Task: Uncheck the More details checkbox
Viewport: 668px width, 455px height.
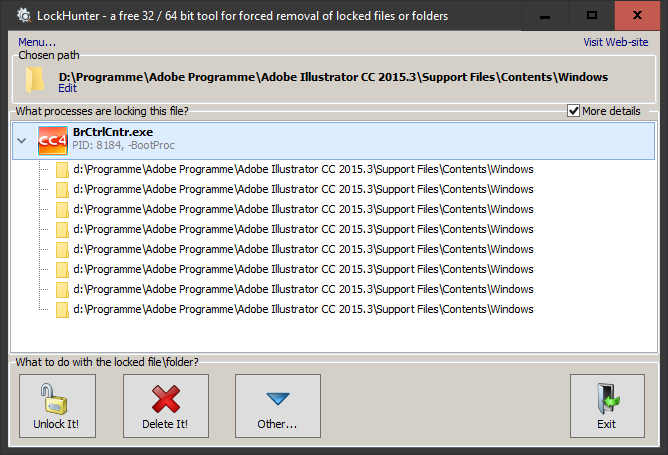Action: pos(573,111)
